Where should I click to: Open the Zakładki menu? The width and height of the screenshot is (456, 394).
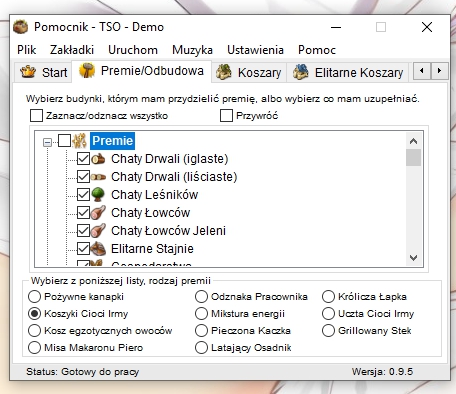click(x=72, y=50)
